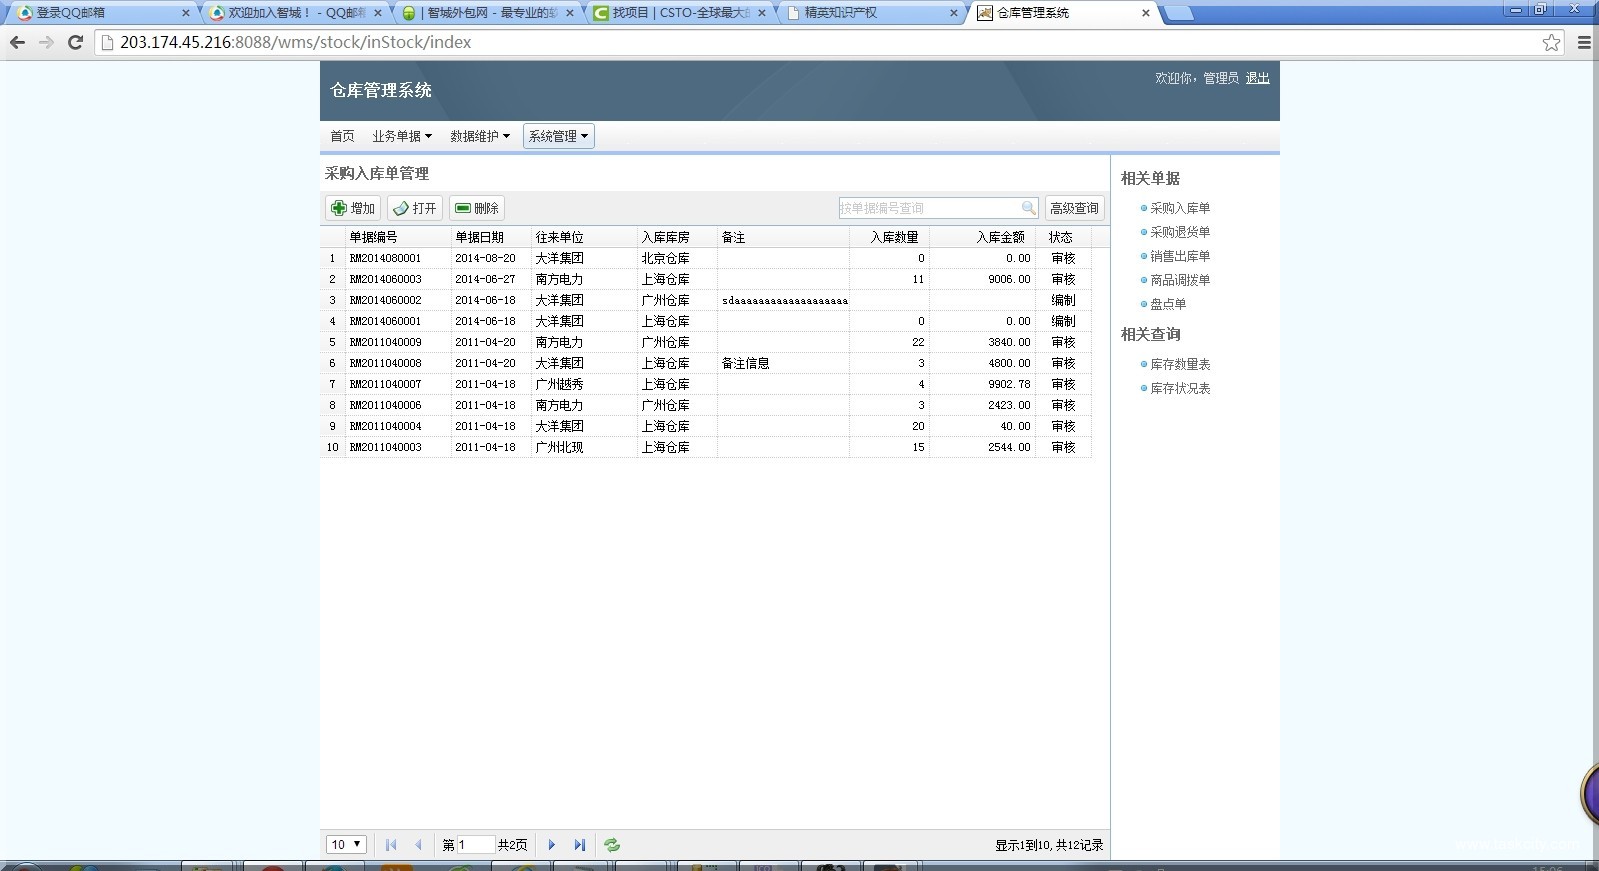Viewport: 1599px width, 871px height.
Task: Select row RM2011040009
Action: pos(706,342)
